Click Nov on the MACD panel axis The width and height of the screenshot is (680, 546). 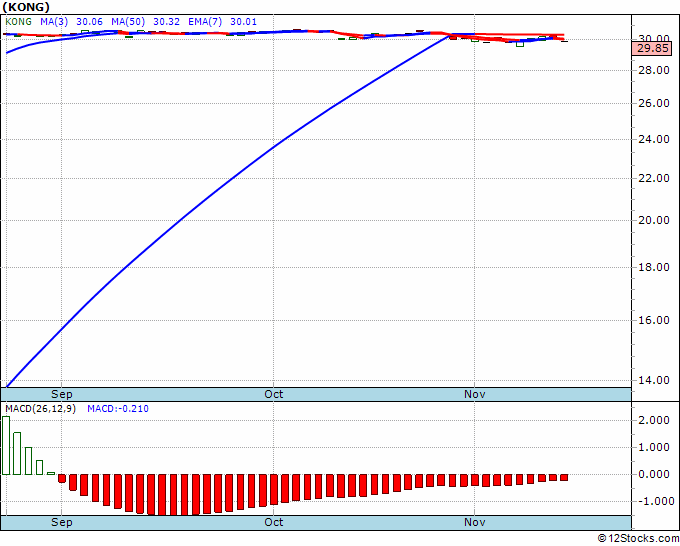pos(474,522)
